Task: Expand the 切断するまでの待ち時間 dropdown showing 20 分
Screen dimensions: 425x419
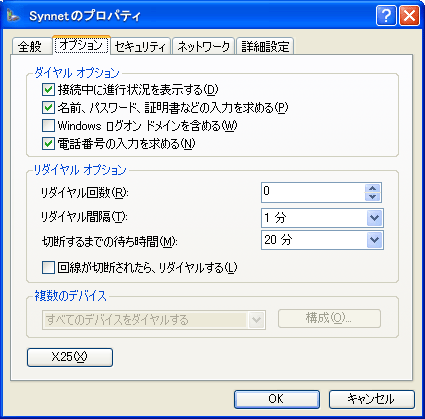Action: pos(322,240)
